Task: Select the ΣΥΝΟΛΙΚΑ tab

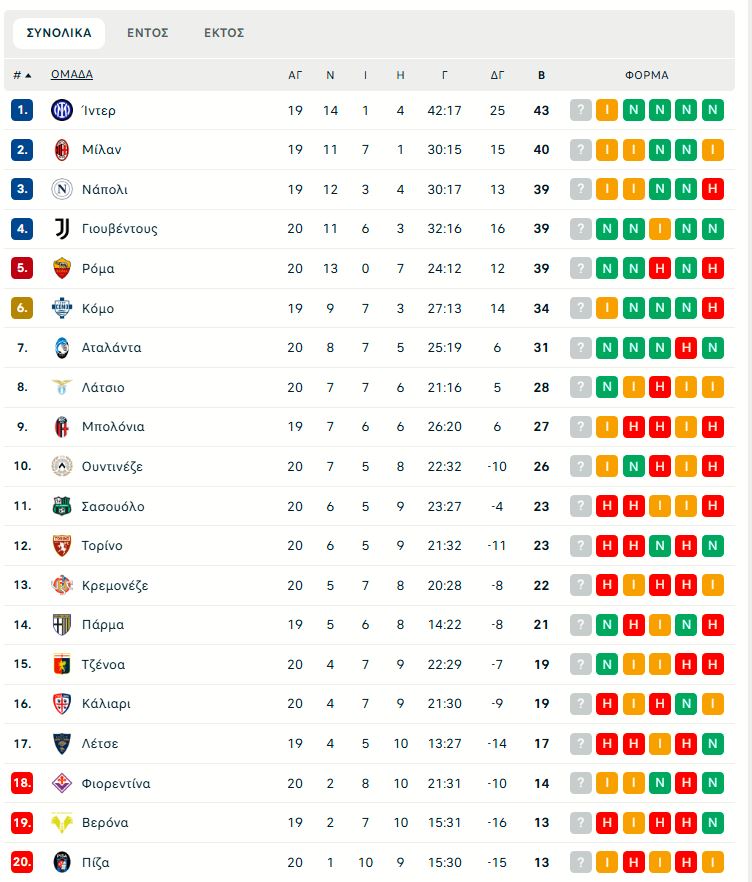Action: (x=60, y=32)
